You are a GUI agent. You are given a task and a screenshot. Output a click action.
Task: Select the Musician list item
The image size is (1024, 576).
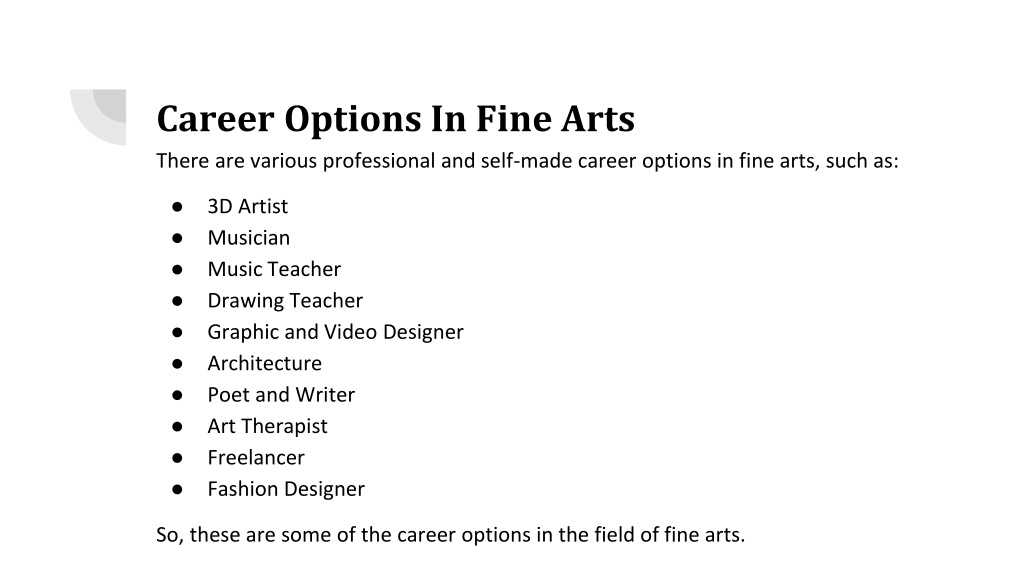coord(248,238)
